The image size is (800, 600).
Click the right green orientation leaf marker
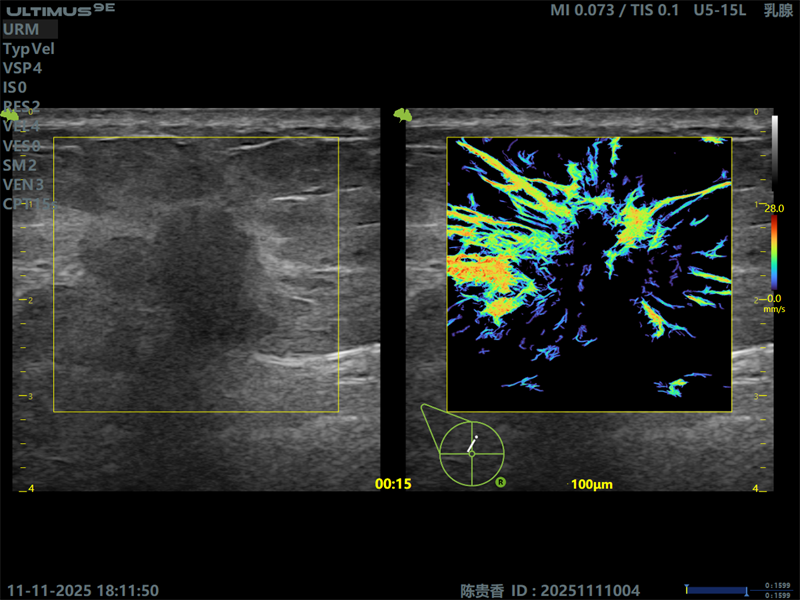click(403, 115)
